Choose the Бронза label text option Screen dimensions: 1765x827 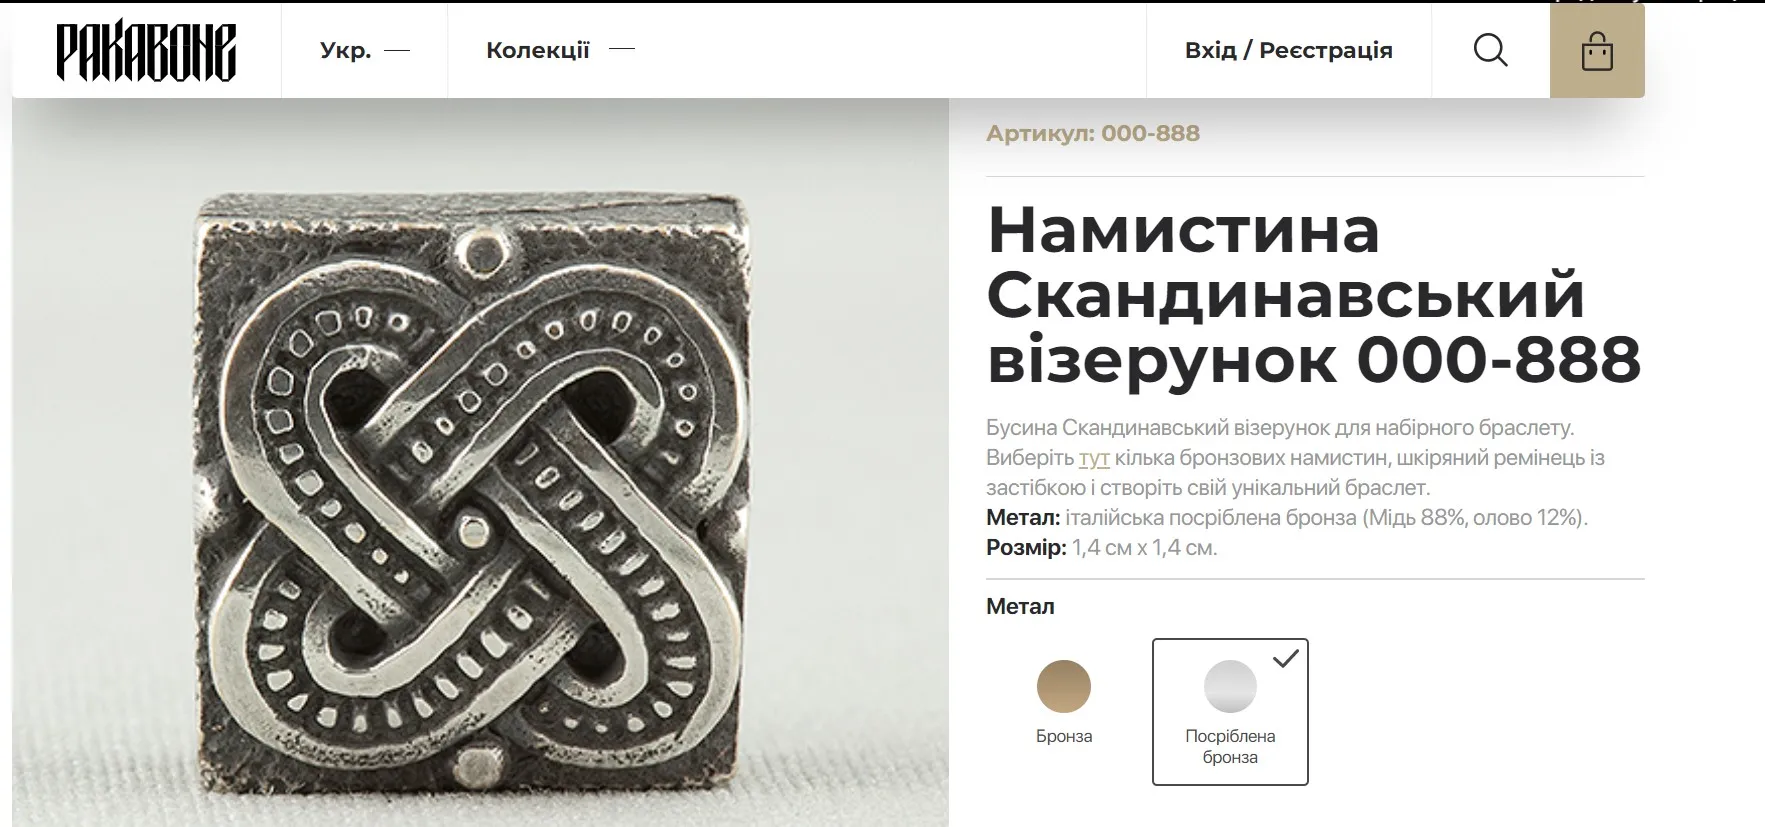click(x=1064, y=736)
